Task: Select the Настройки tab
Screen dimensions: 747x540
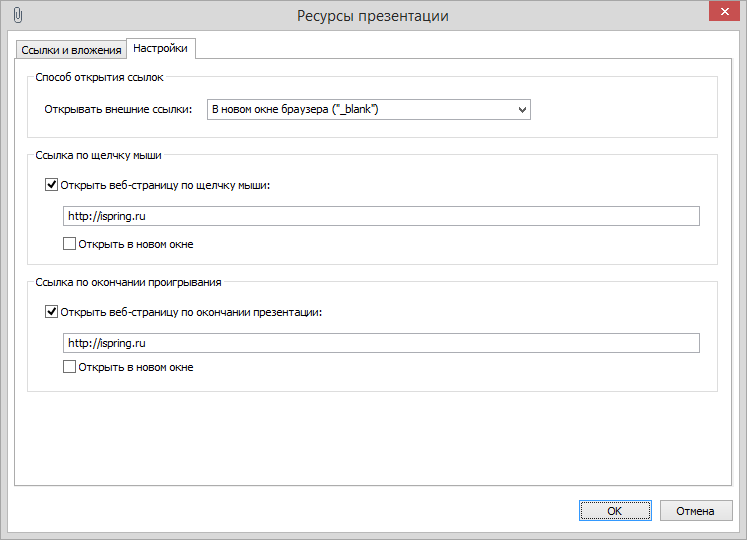Action: (161, 48)
